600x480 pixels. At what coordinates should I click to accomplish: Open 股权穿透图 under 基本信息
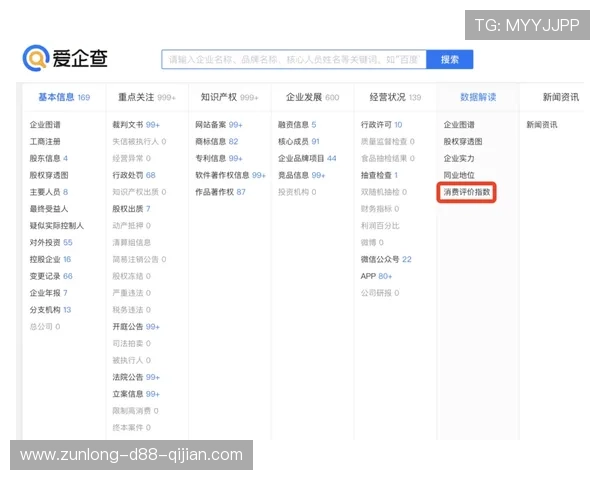pyautogui.click(x=49, y=175)
